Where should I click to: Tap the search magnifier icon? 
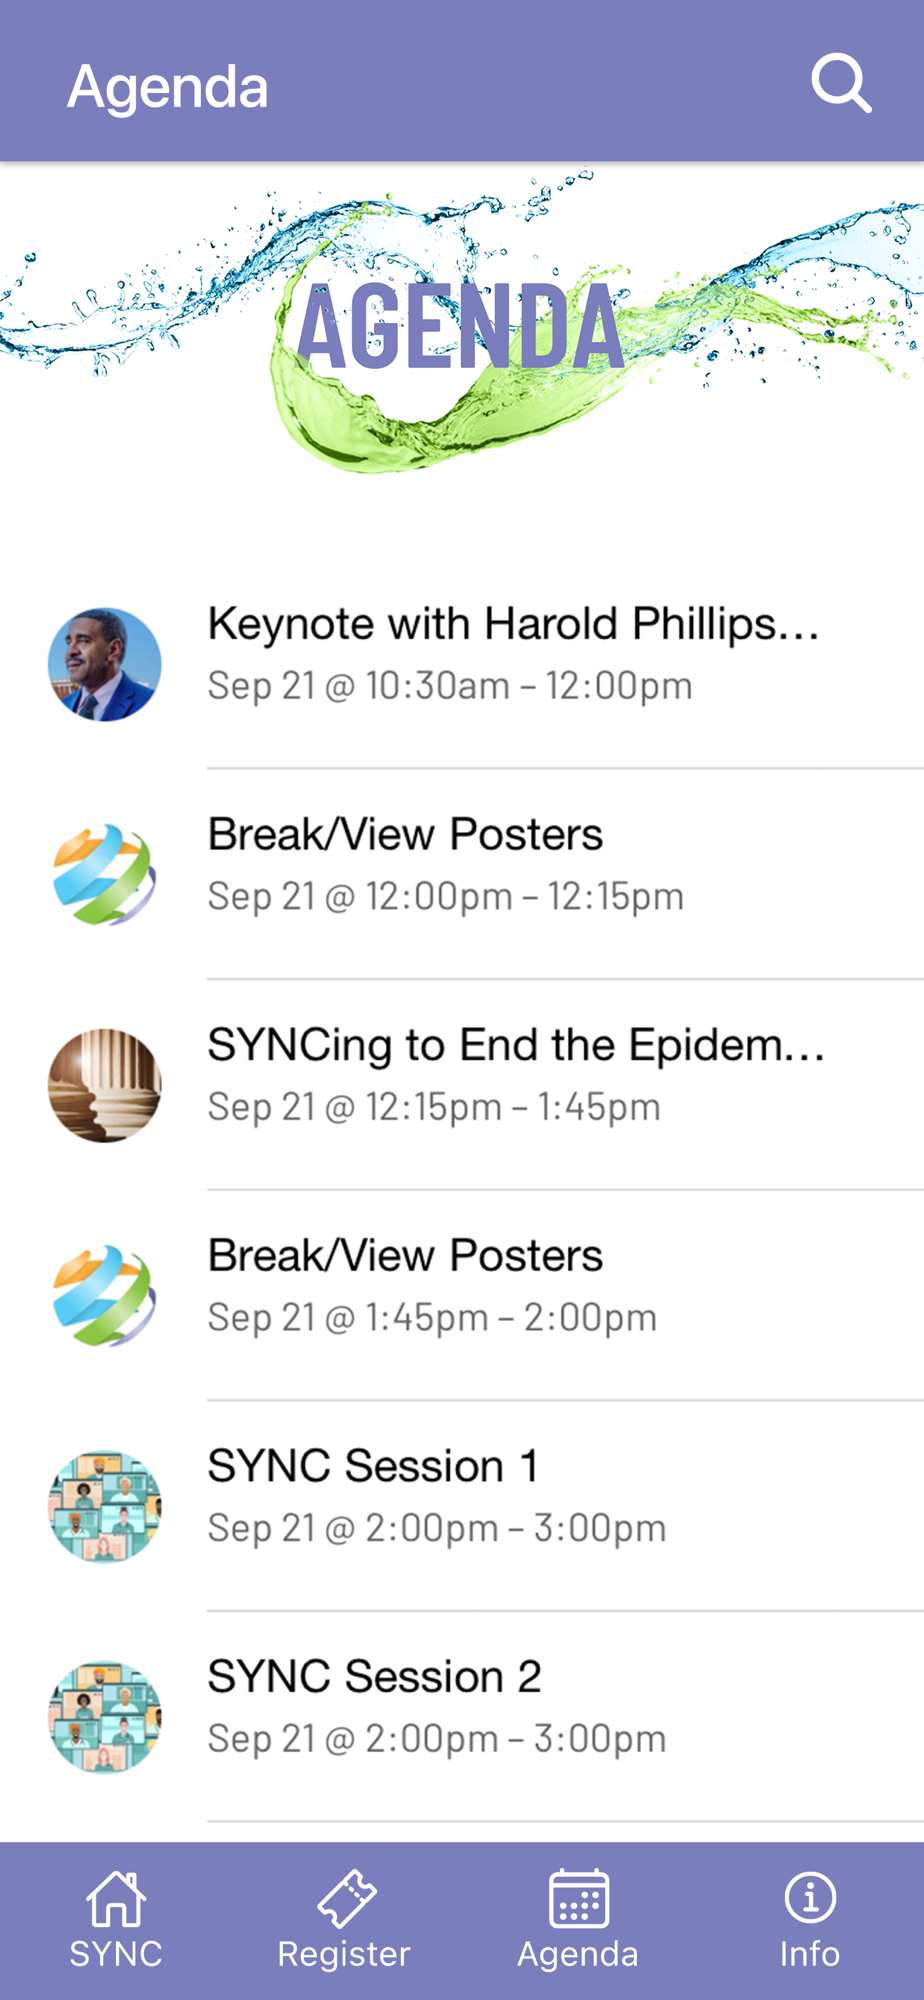pyautogui.click(x=841, y=84)
